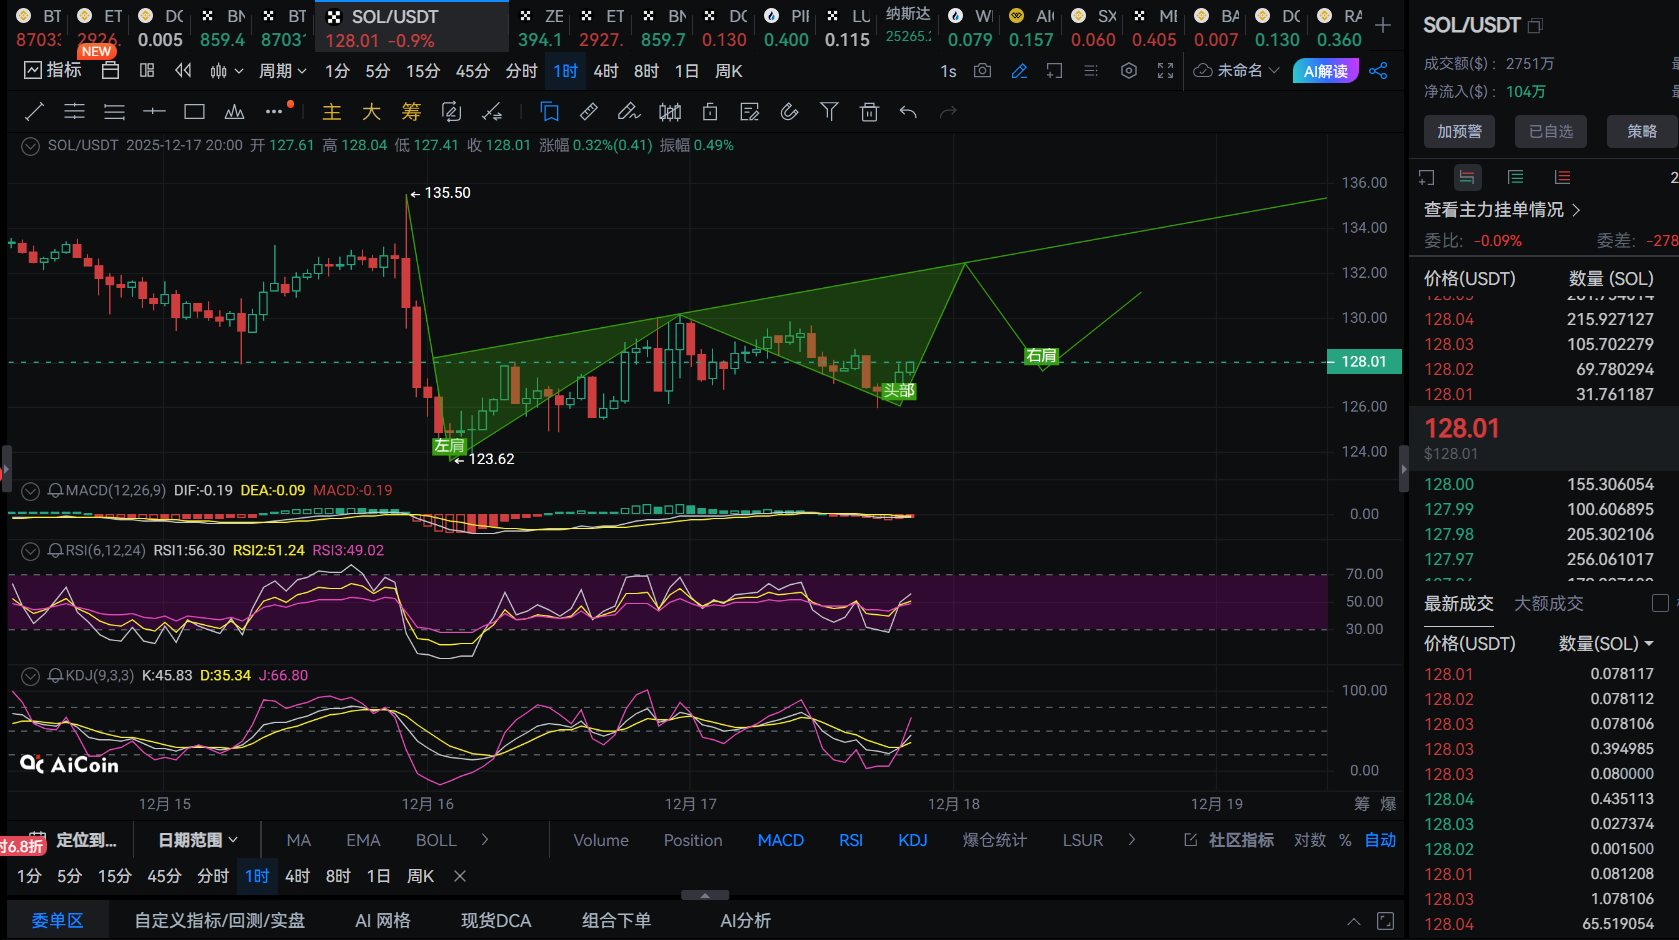Expand the 周期 period dropdown
1679x940 pixels.
[283, 71]
